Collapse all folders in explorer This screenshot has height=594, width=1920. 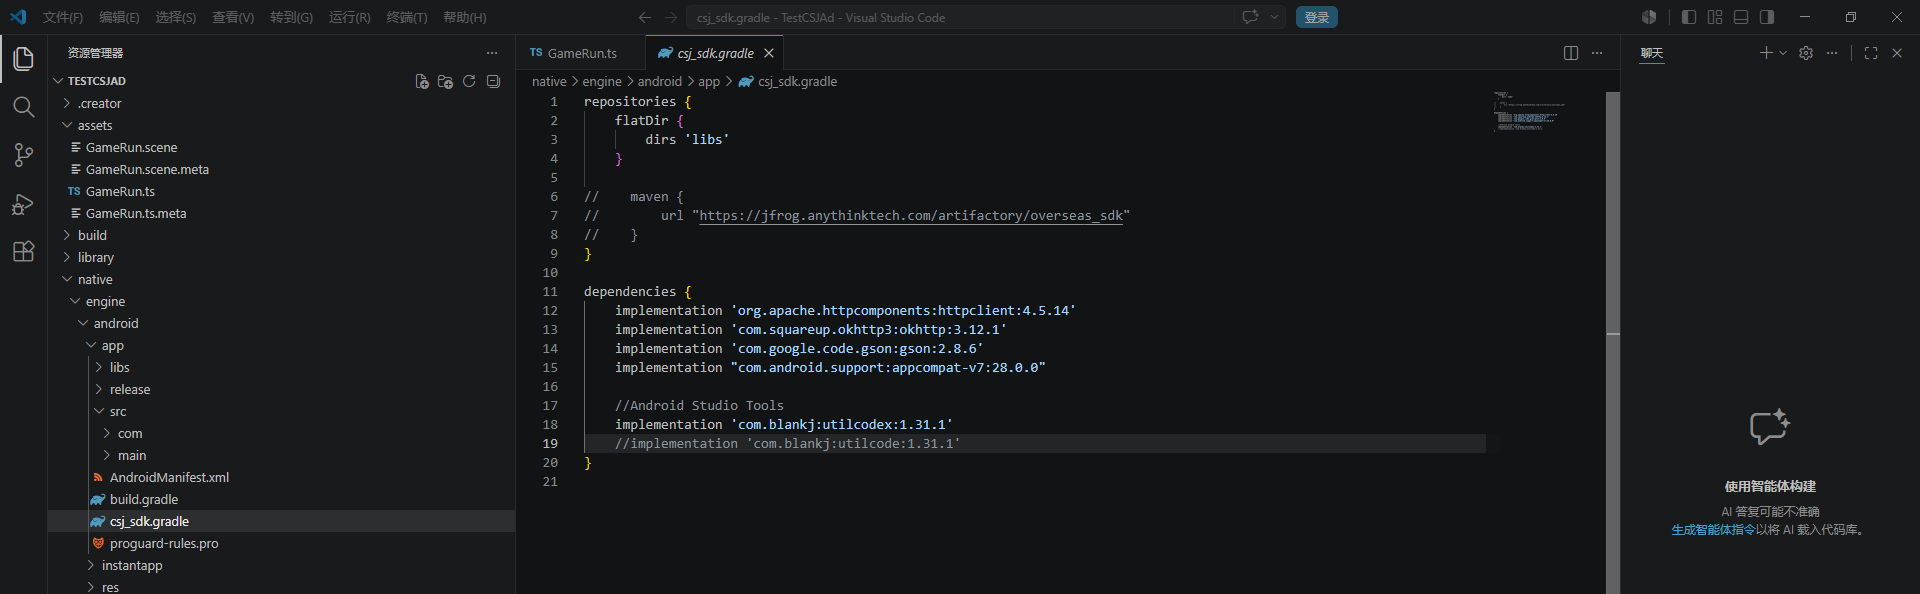[493, 81]
